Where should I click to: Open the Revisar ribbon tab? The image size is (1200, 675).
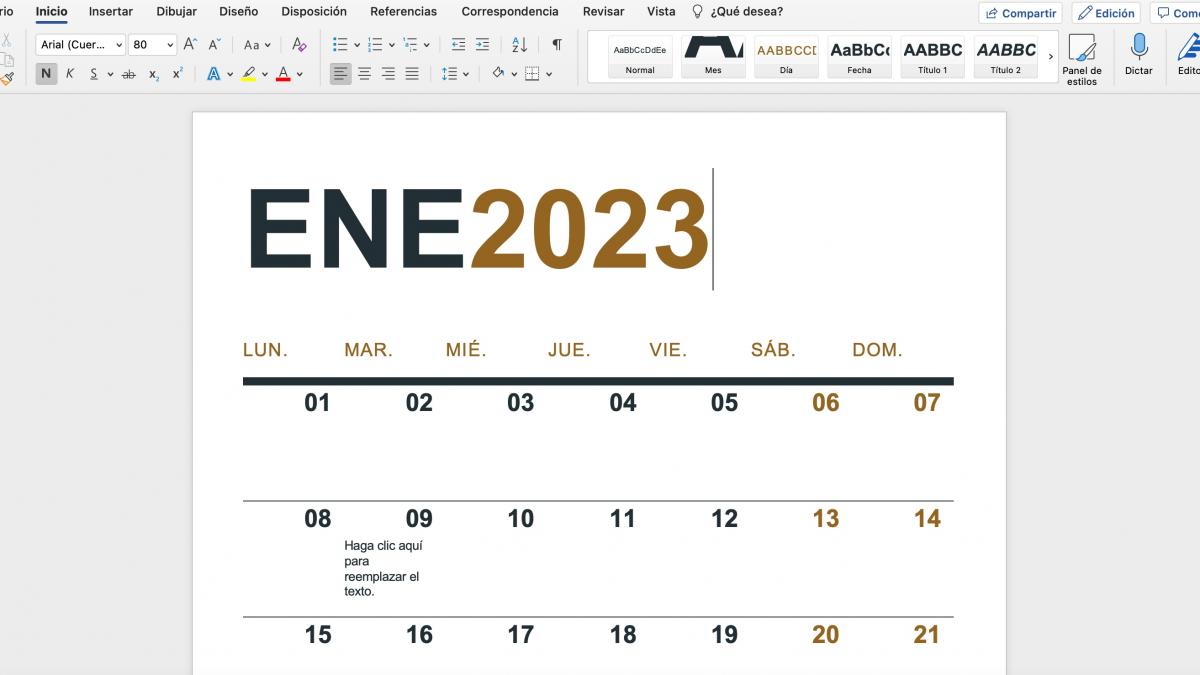602,11
